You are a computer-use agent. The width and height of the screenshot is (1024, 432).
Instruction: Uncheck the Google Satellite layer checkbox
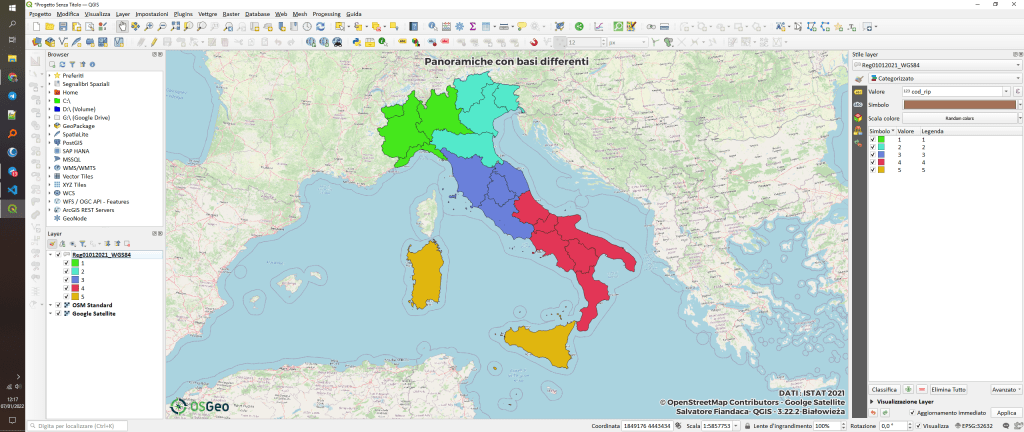coord(58,314)
